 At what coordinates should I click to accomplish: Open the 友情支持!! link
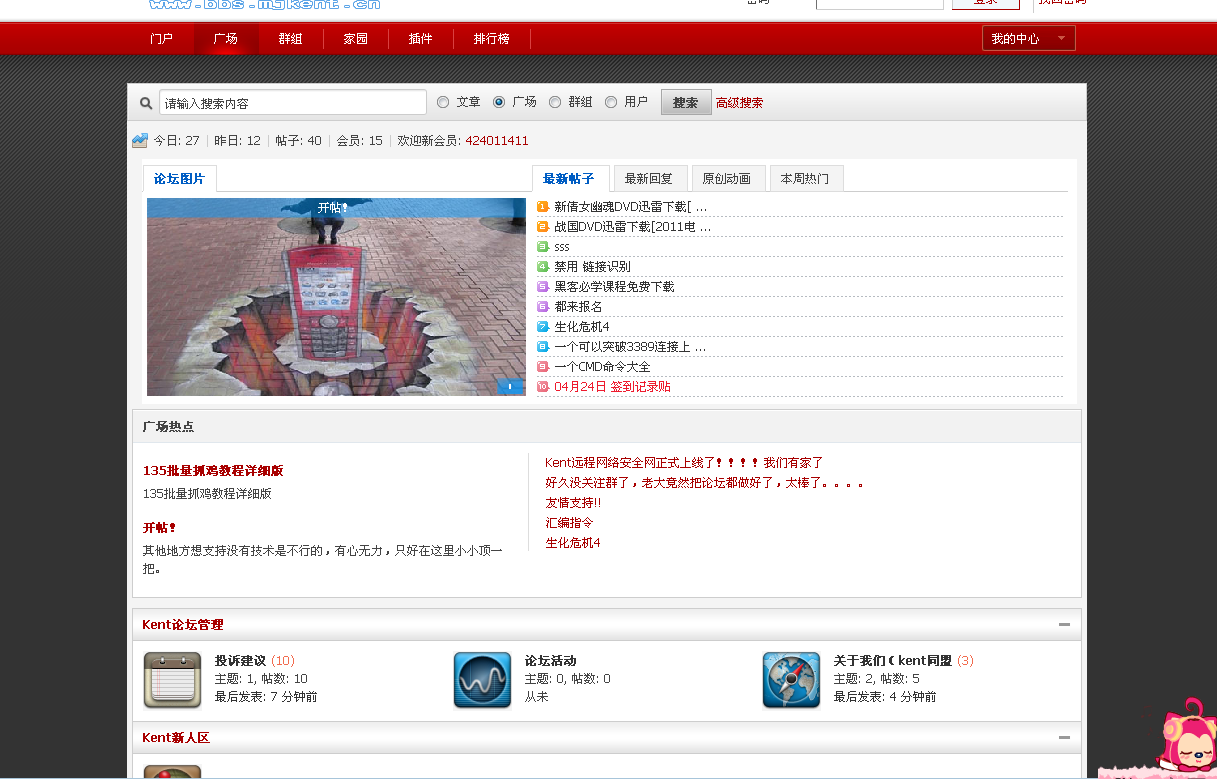573,503
